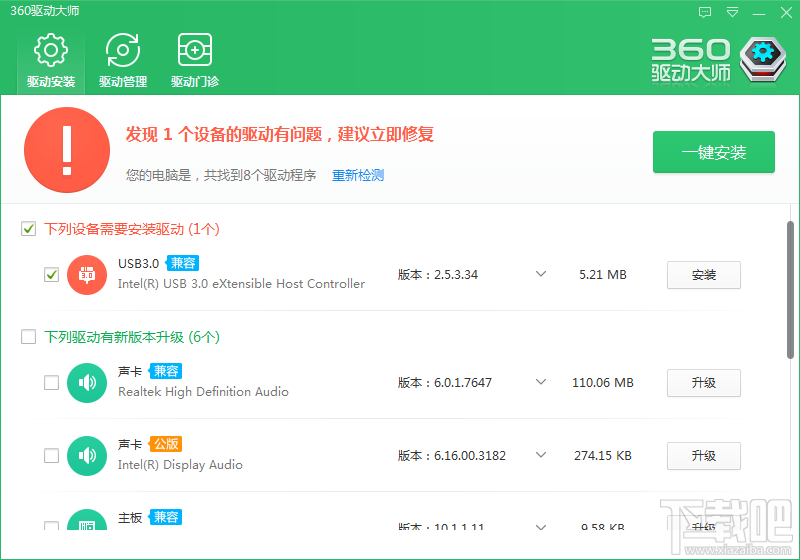The height and width of the screenshot is (560, 800).
Task: Expand version dropdown for Realtek 6.0.1.7647
Action: [x=541, y=381]
